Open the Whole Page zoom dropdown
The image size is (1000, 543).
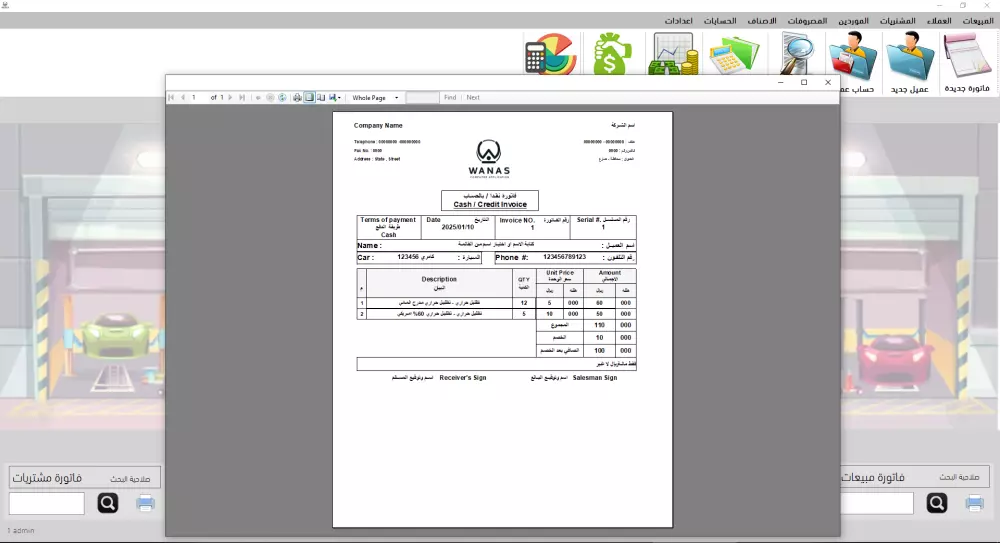(375, 98)
